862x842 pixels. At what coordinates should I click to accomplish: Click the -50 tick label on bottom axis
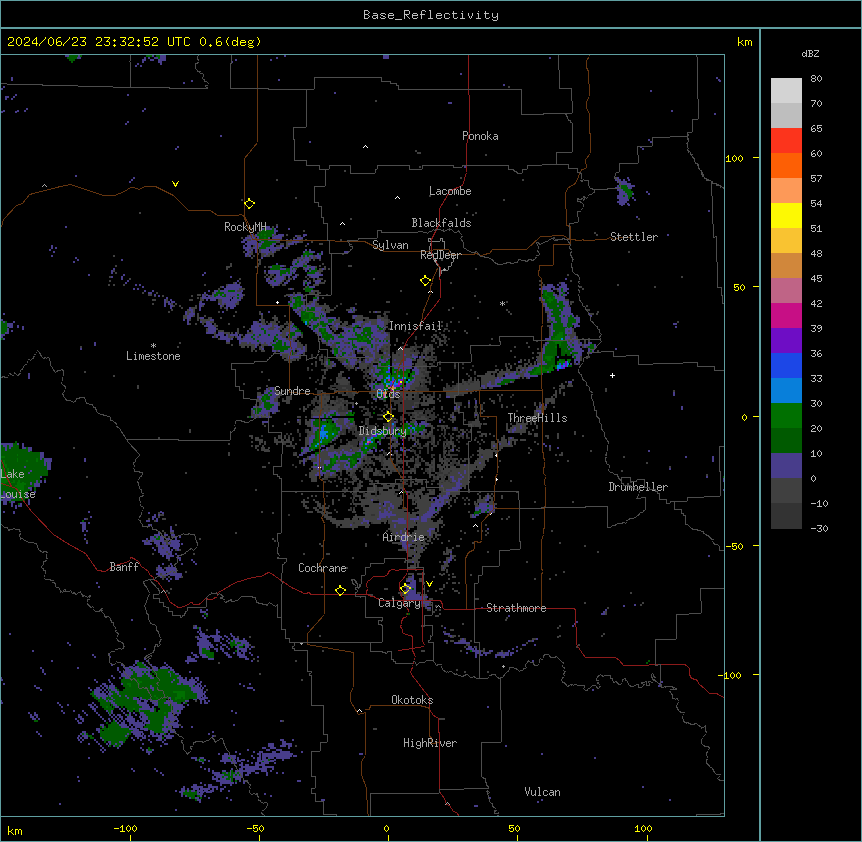(x=255, y=828)
